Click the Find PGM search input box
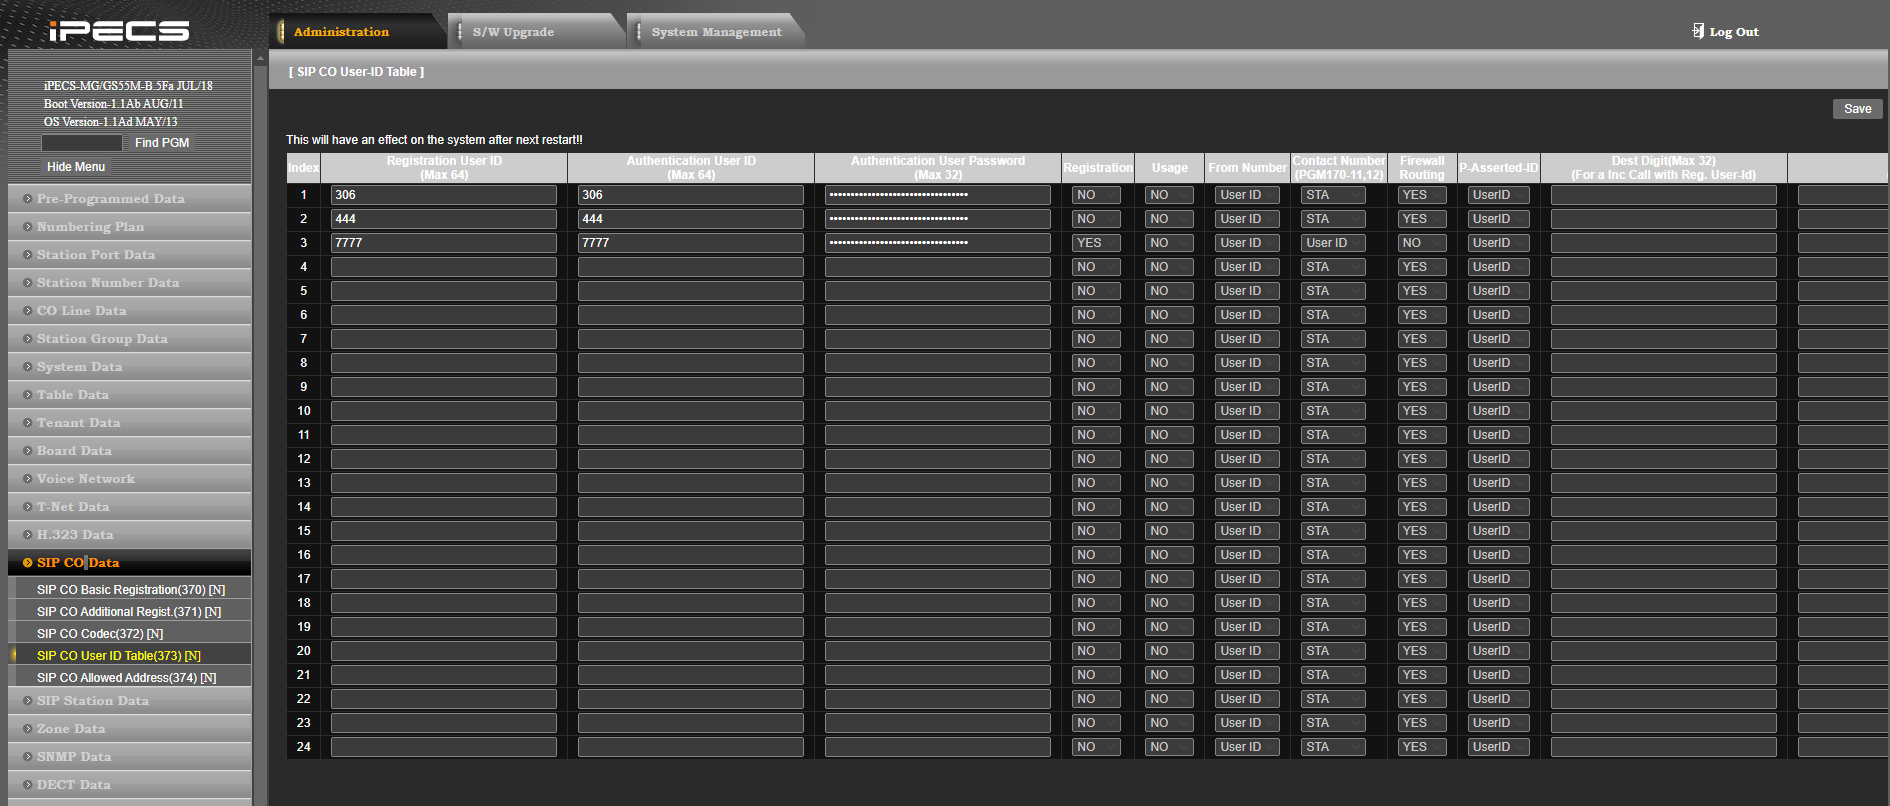This screenshot has height=806, width=1890. [82, 143]
